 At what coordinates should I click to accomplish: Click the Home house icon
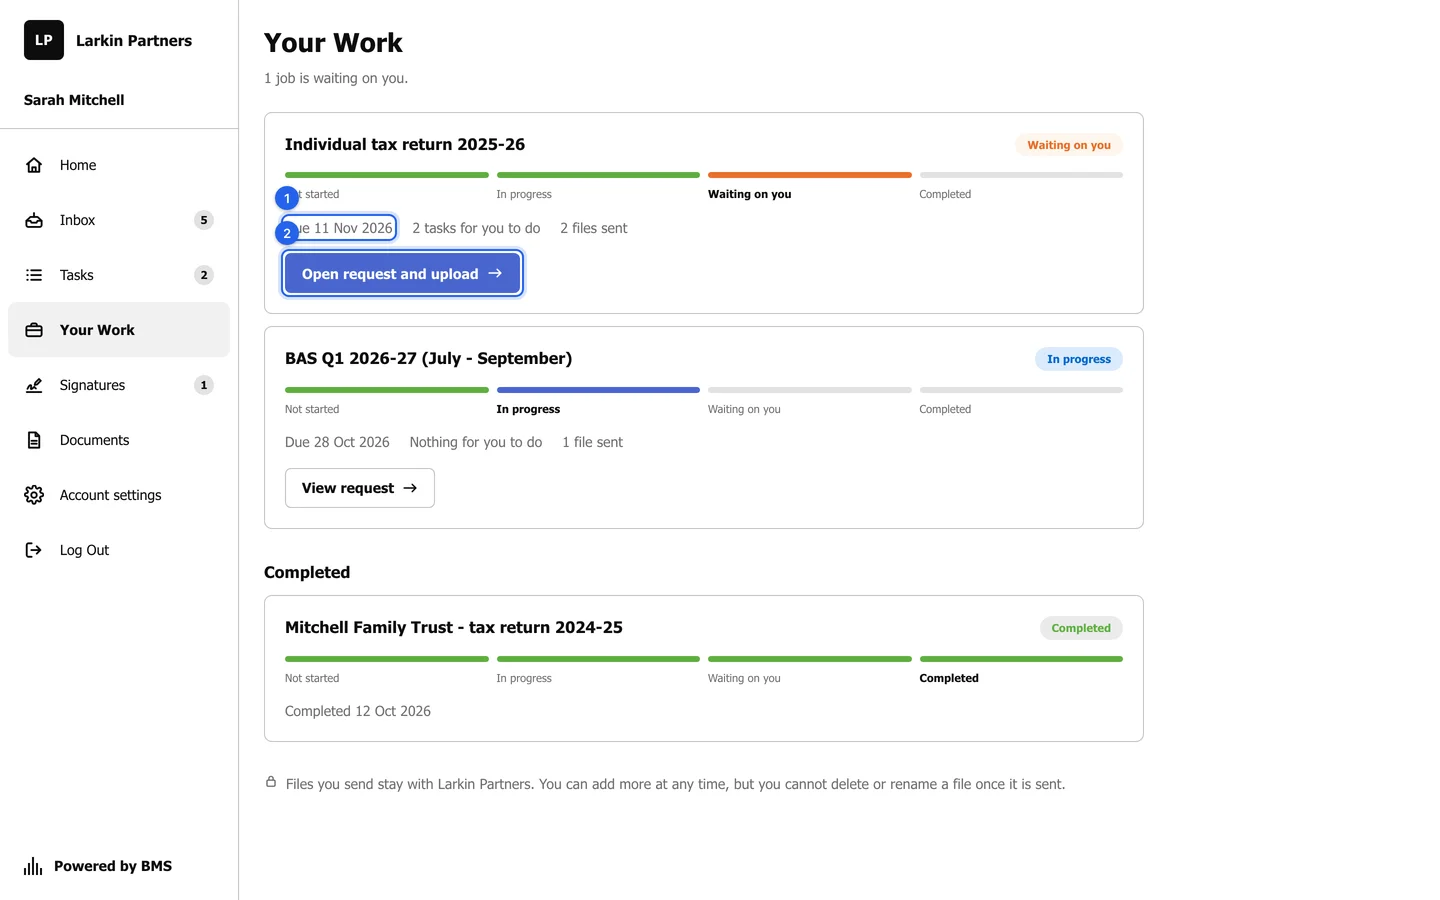tap(34, 165)
